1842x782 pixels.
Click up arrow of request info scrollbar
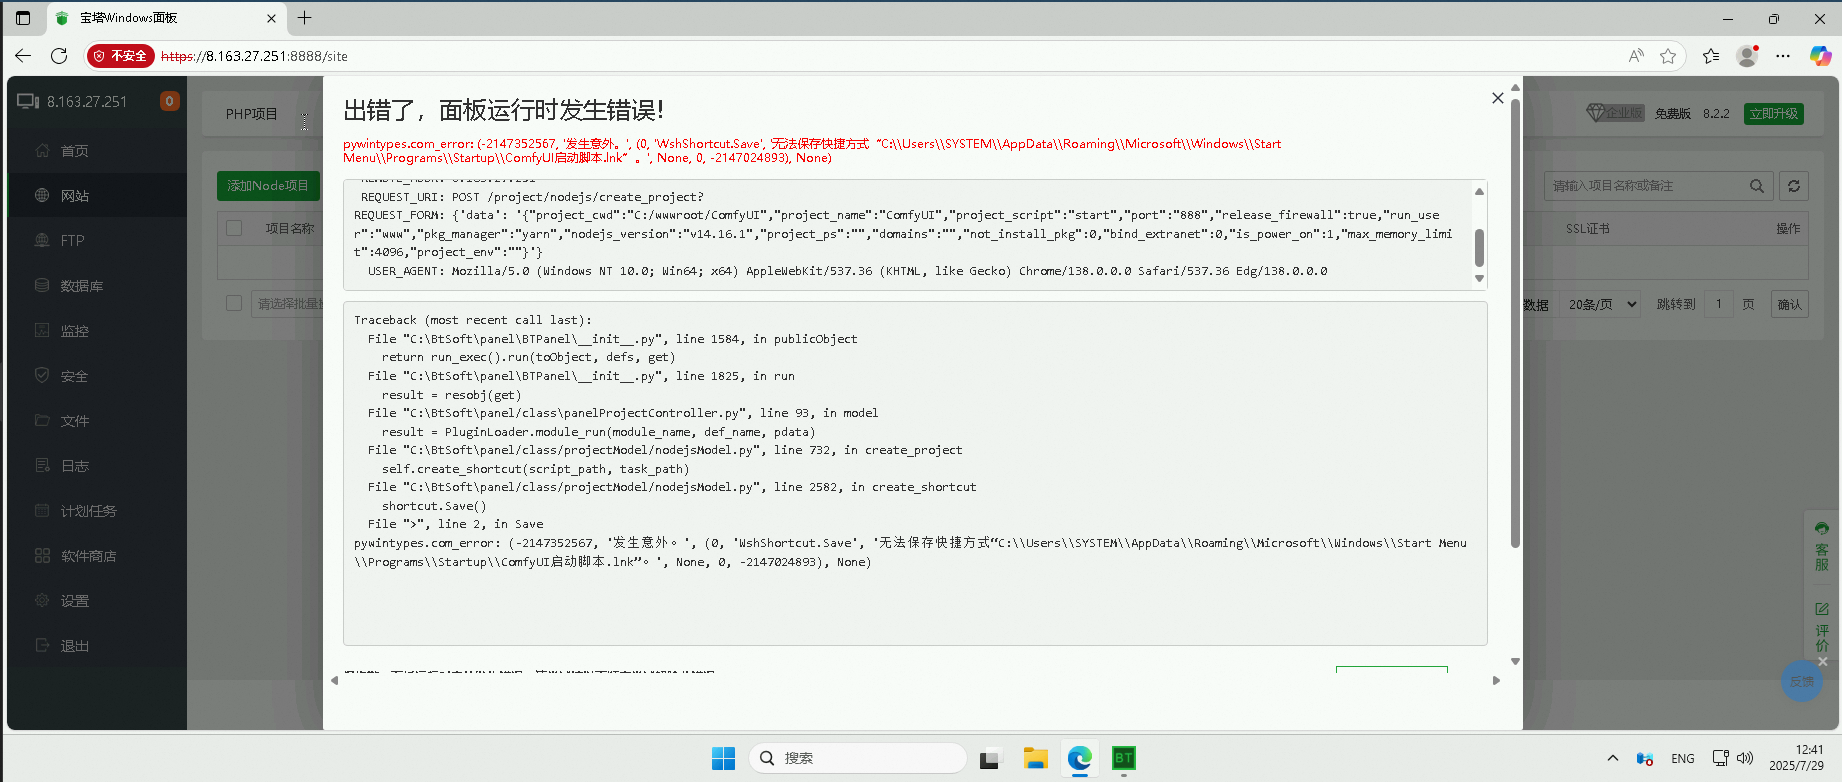(1479, 191)
